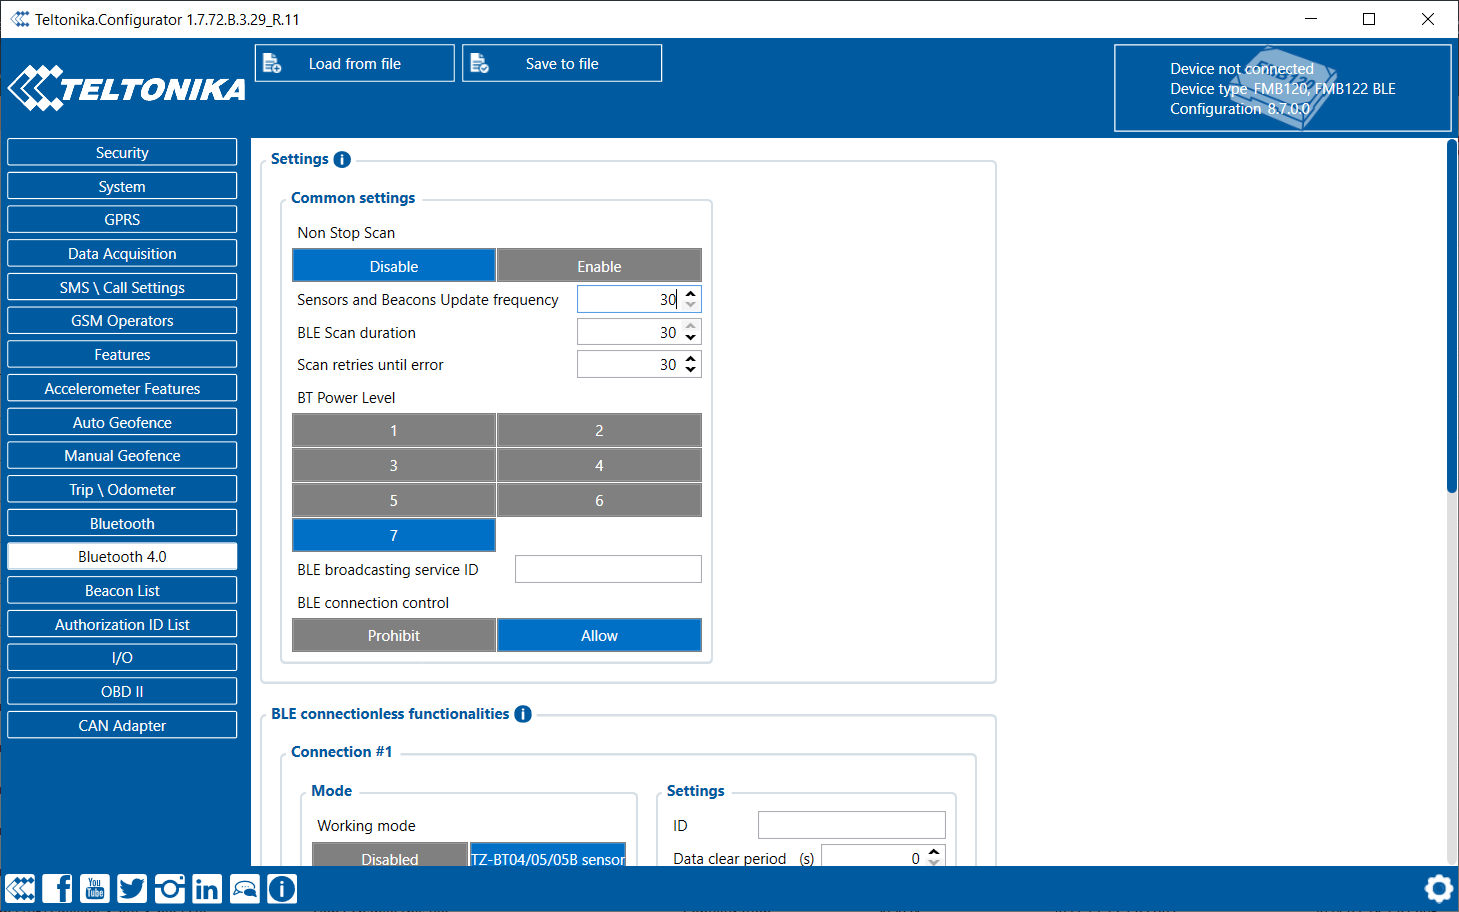This screenshot has width=1459, height=912.
Task: Select BT Power Level 2
Action: click(x=599, y=431)
